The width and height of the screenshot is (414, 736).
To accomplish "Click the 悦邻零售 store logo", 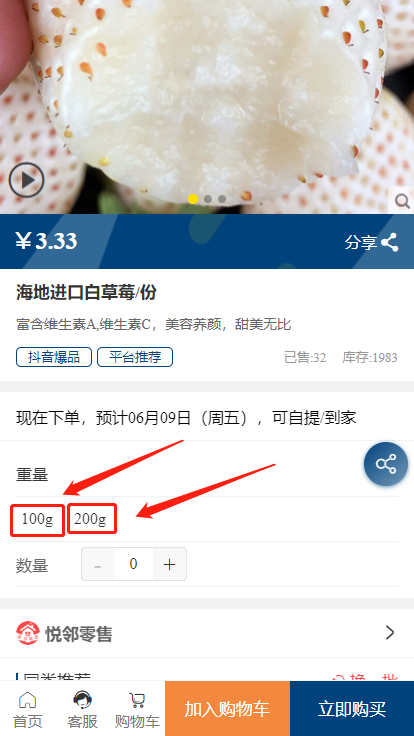I will click(x=28, y=633).
